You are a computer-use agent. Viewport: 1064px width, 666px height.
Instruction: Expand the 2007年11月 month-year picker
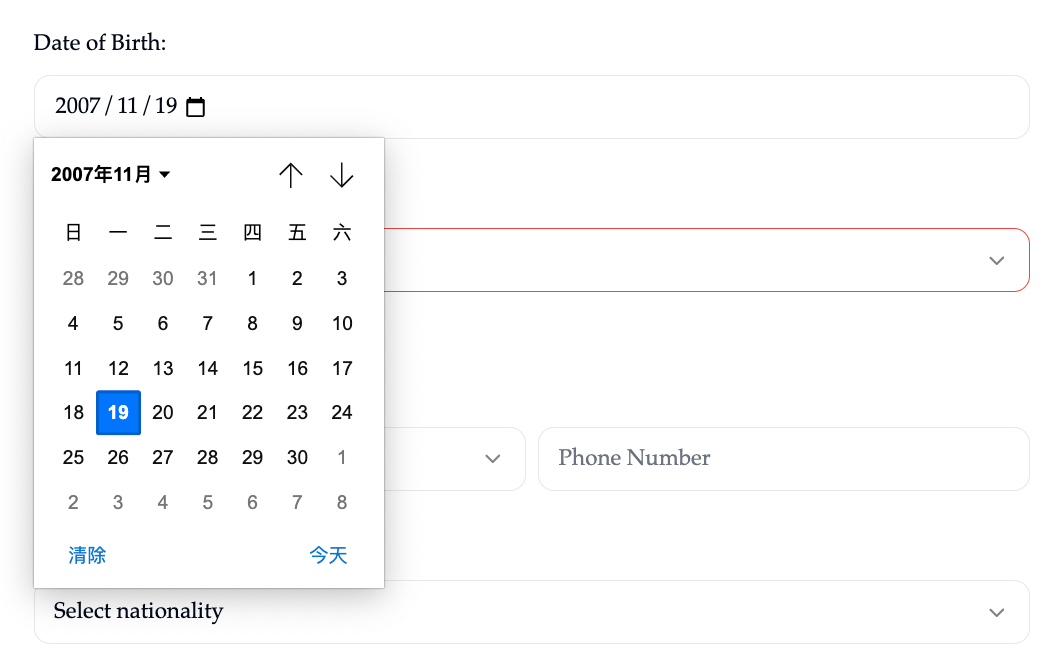tap(111, 175)
